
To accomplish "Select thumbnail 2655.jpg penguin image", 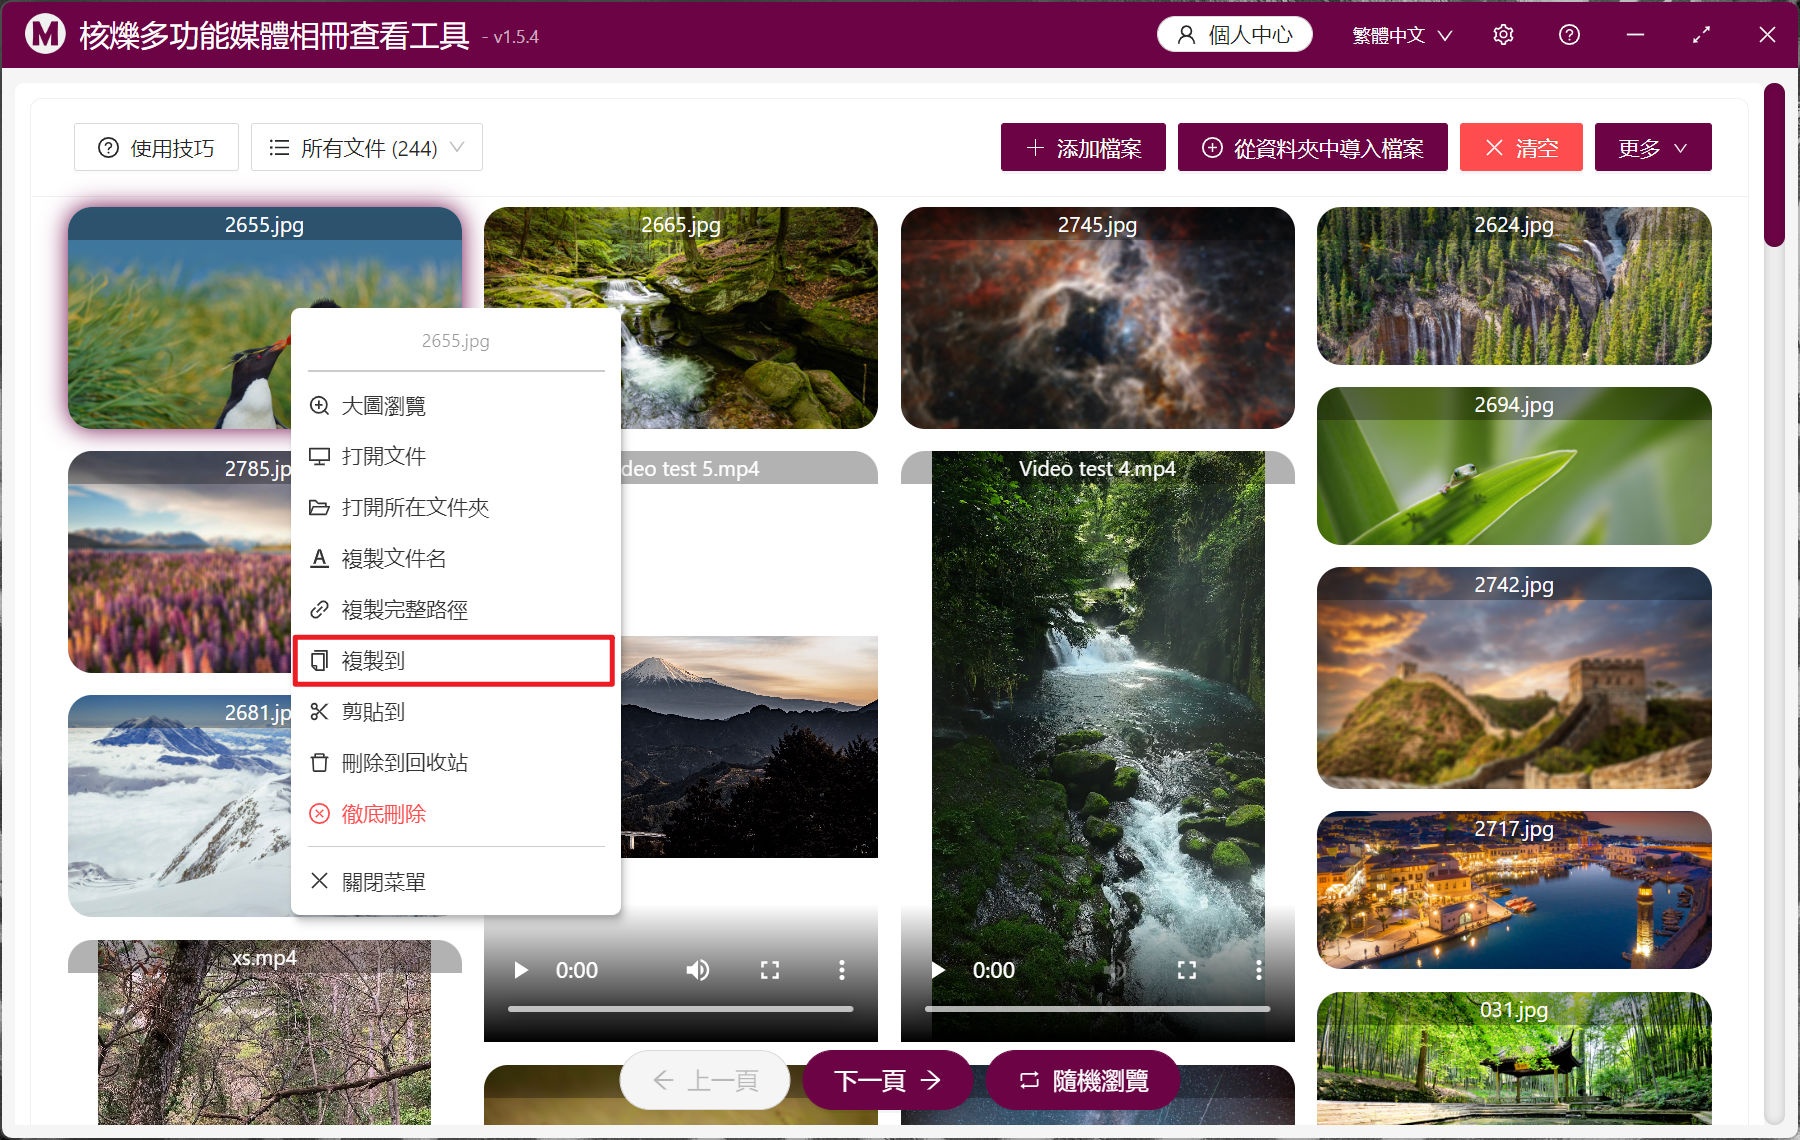I will [x=180, y=318].
